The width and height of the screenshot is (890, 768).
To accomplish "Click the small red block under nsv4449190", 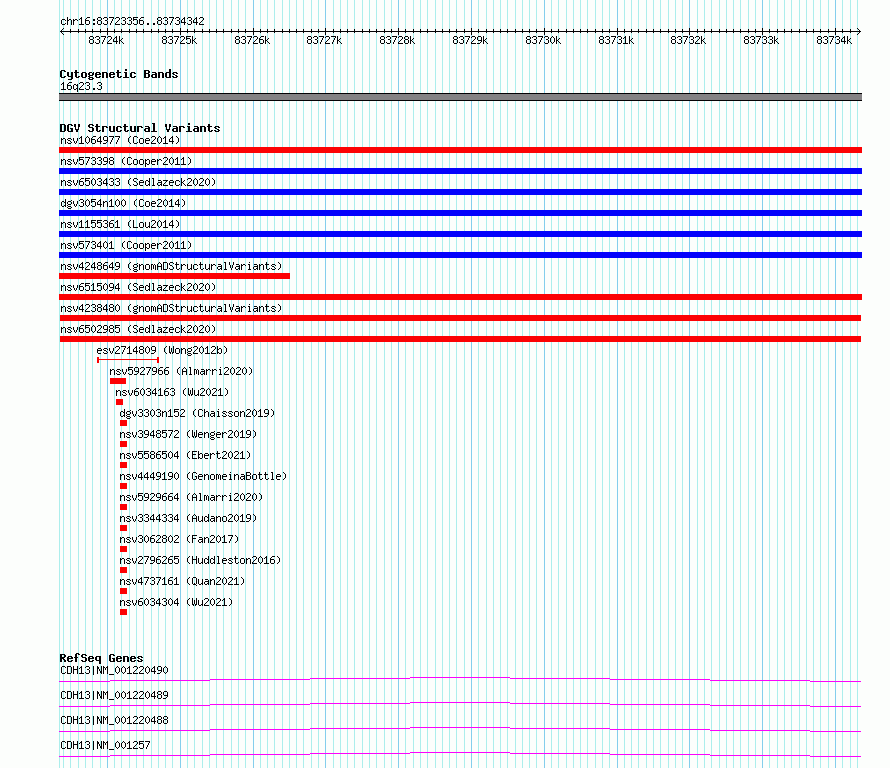I will click(123, 486).
